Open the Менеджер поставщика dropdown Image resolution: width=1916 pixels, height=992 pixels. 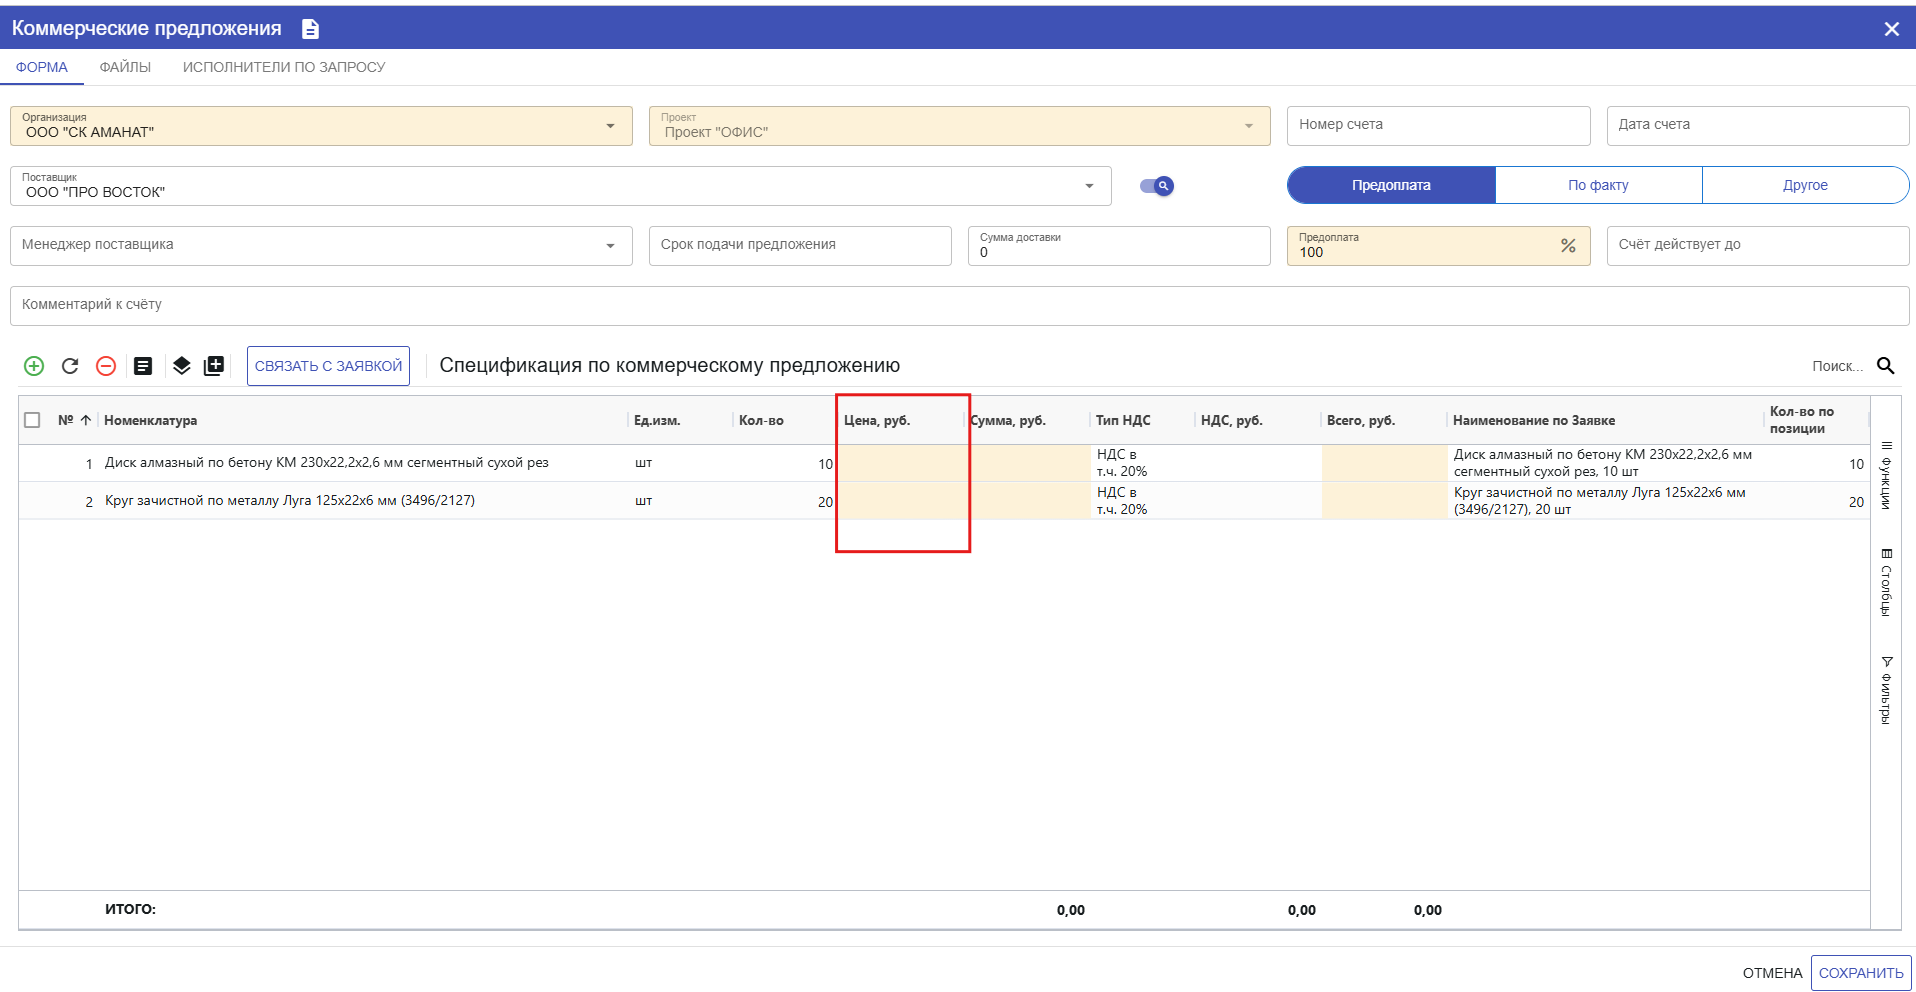[x=610, y=246]
